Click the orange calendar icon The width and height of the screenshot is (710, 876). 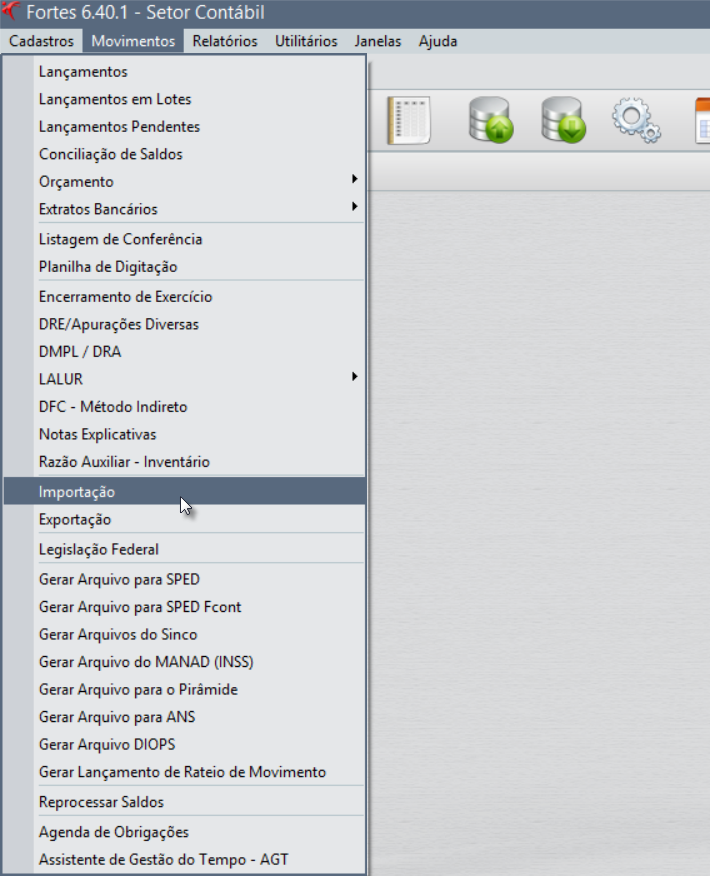pyautogui.click(x=701, y=120)
